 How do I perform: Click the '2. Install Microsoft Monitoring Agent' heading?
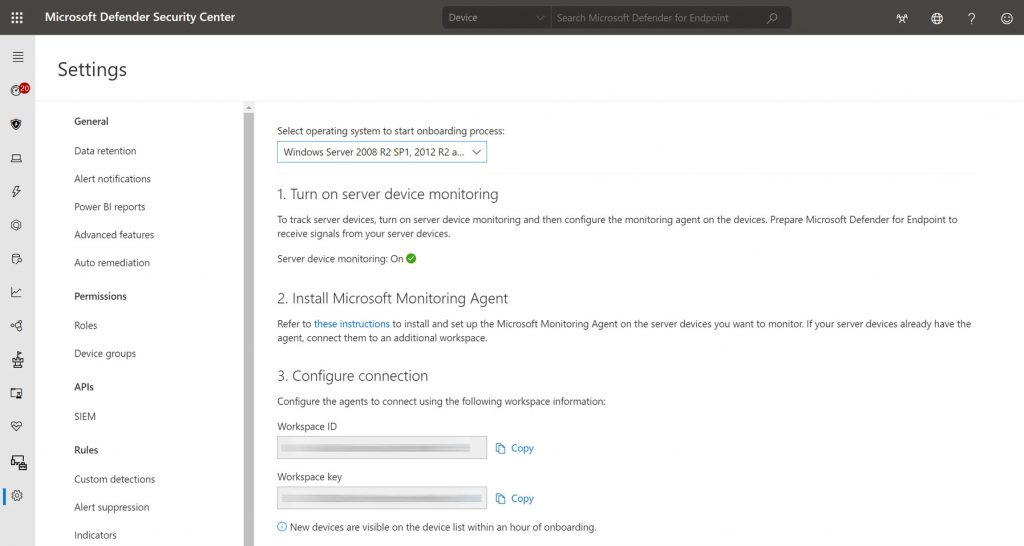392,298
